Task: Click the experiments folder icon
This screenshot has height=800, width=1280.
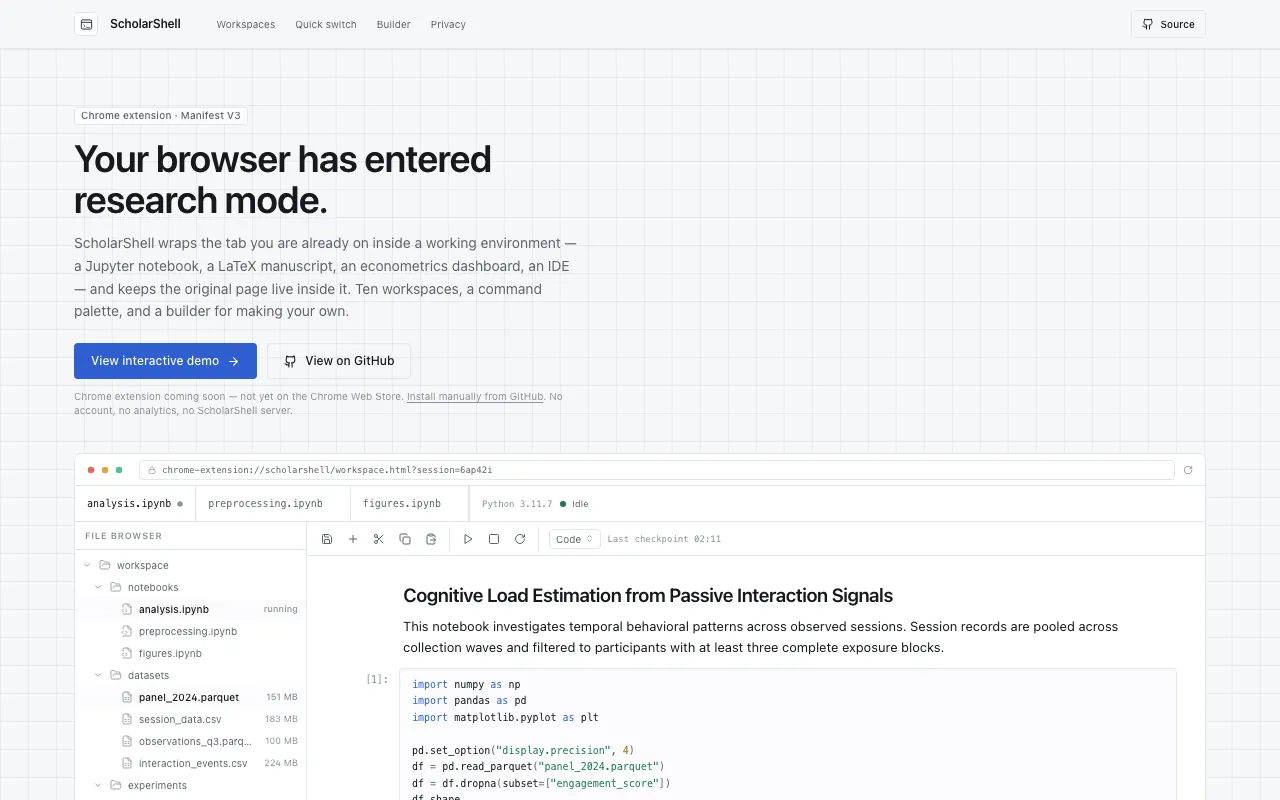Action: tap(116, 785)
